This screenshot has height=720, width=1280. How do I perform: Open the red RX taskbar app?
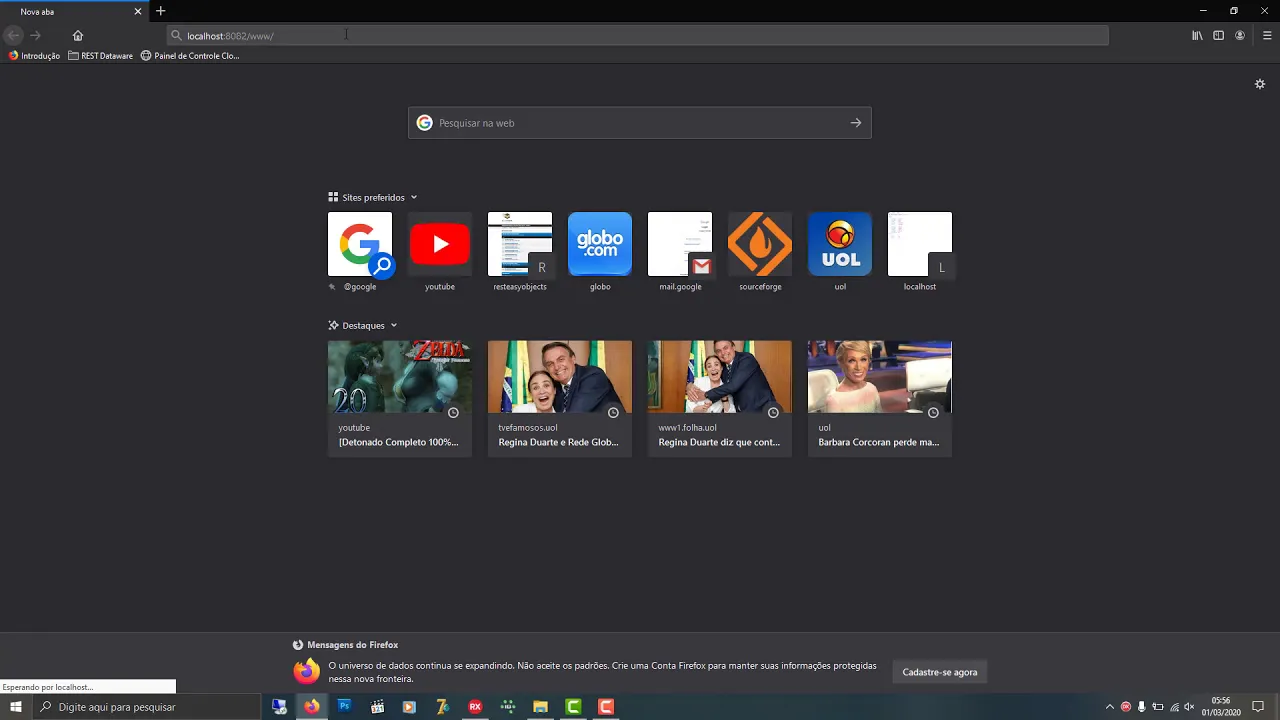pos(475,707)
